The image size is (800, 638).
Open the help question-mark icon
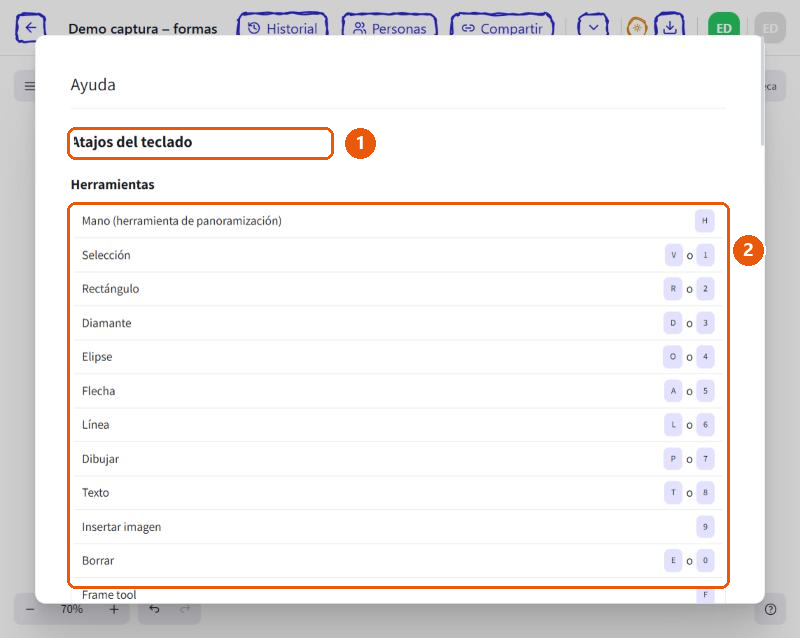(770, 609)
